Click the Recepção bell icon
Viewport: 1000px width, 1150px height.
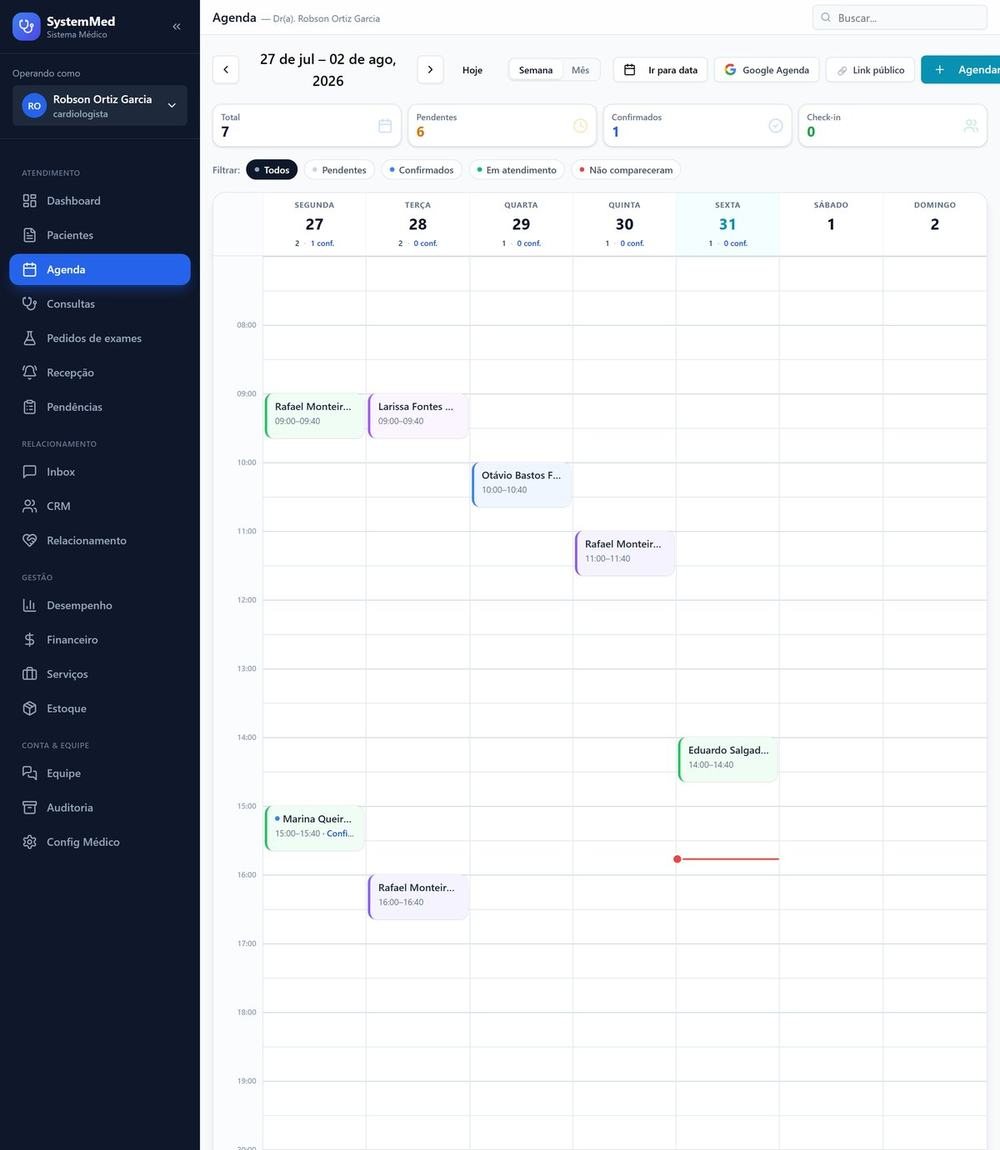(29, 373)
